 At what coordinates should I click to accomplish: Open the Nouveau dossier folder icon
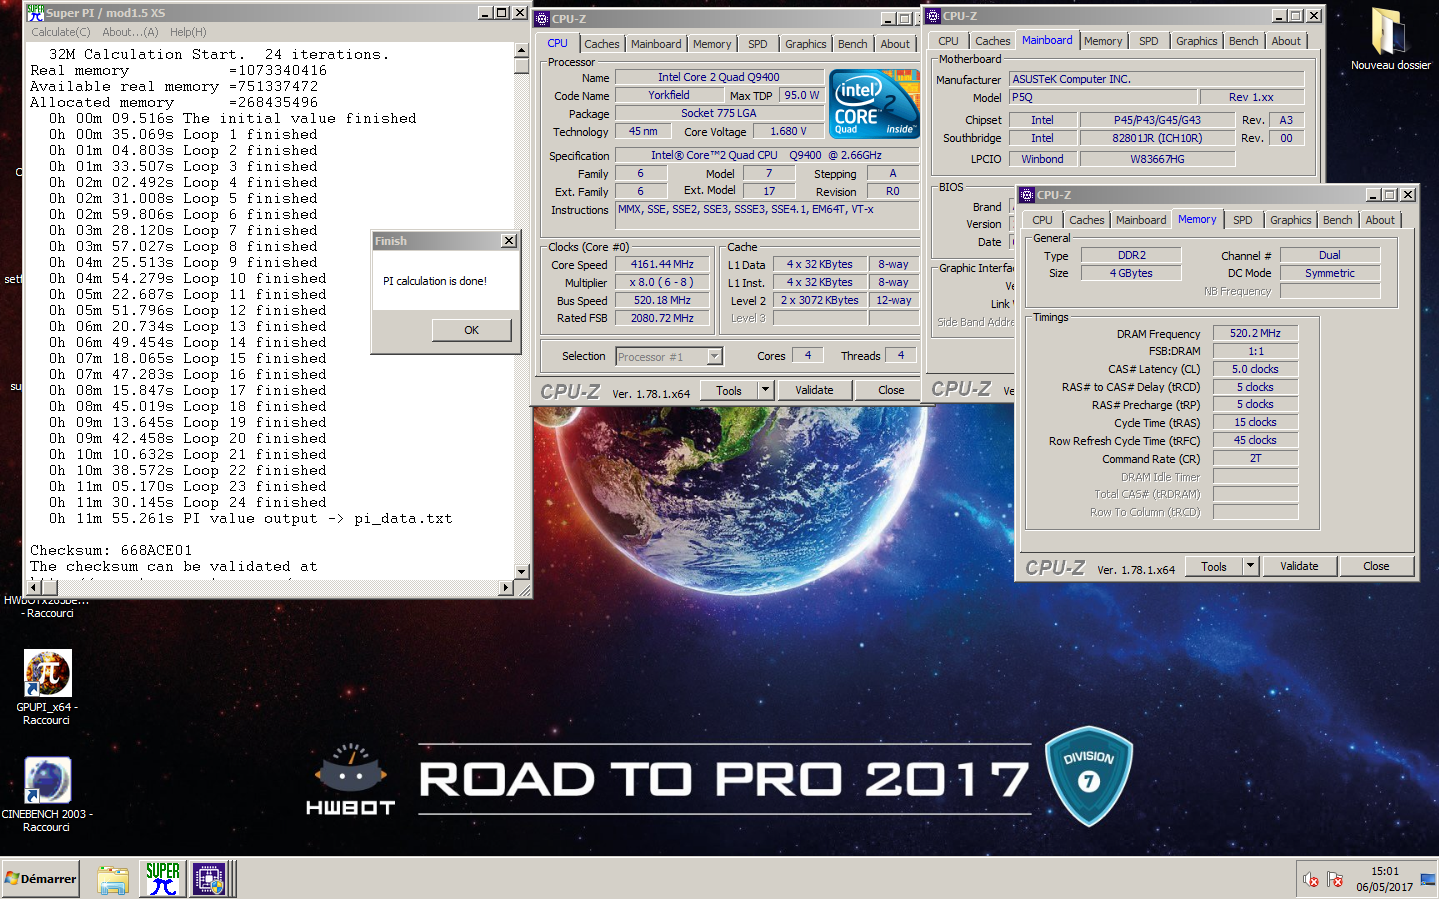[1388, 33]
